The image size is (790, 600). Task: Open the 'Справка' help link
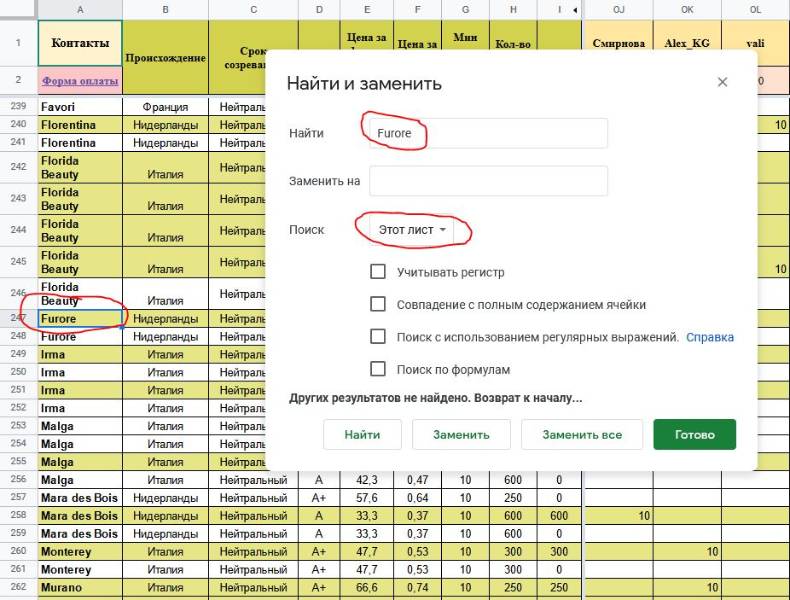tap(709, 337)
